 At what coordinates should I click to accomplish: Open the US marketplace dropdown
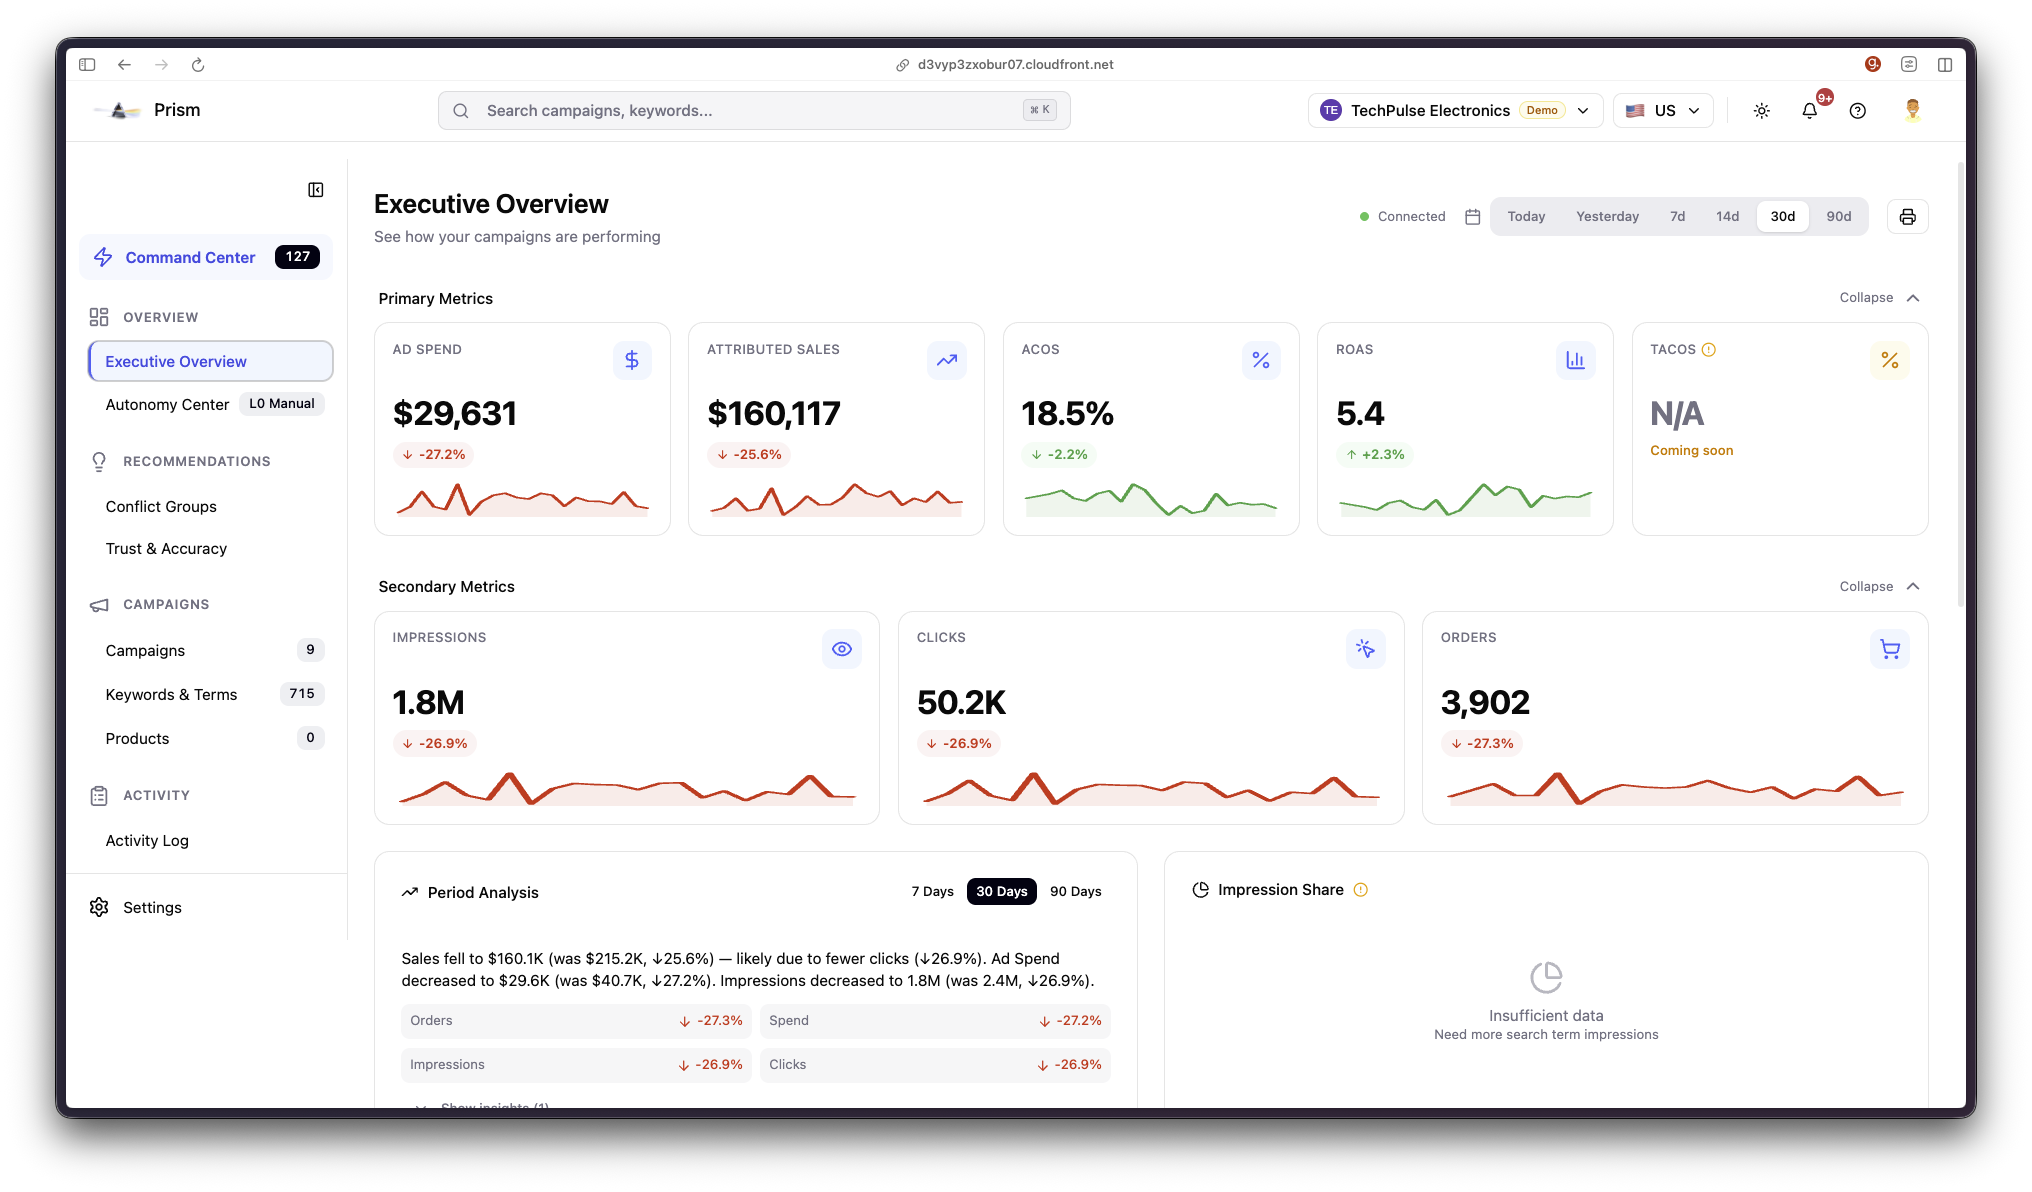tap(1662, 111)
